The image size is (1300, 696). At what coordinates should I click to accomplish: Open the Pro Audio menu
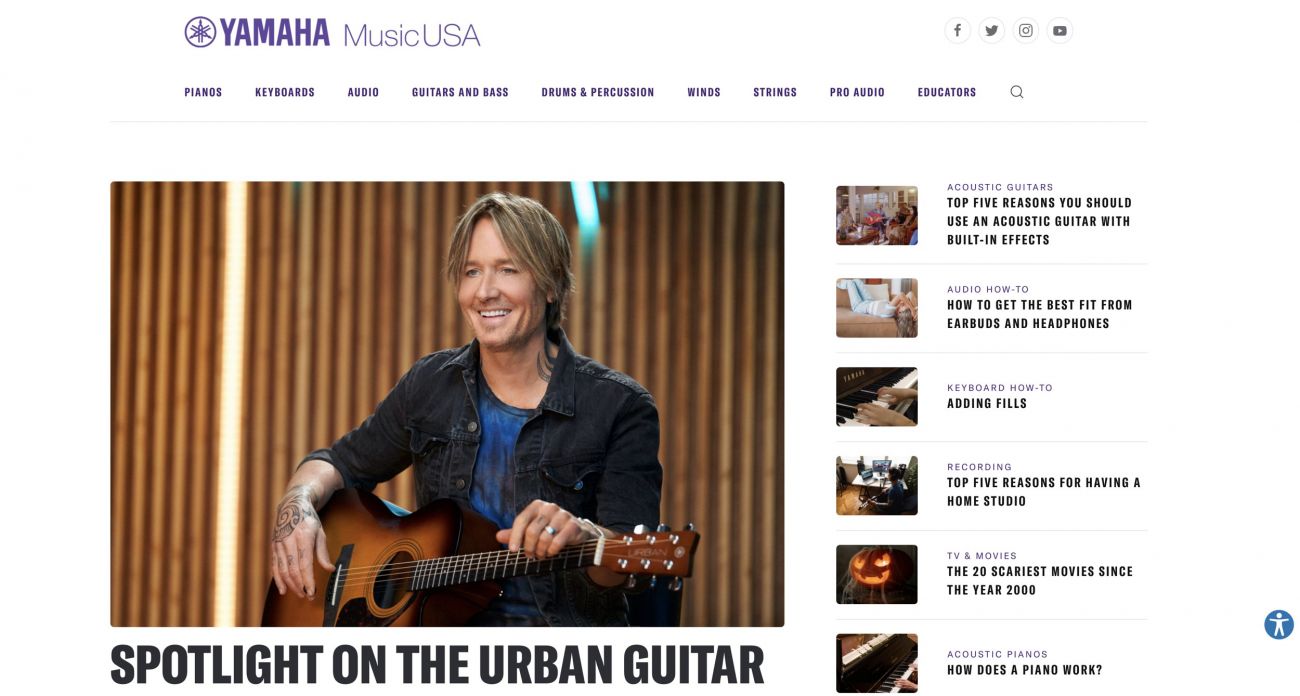click(857, 92)
